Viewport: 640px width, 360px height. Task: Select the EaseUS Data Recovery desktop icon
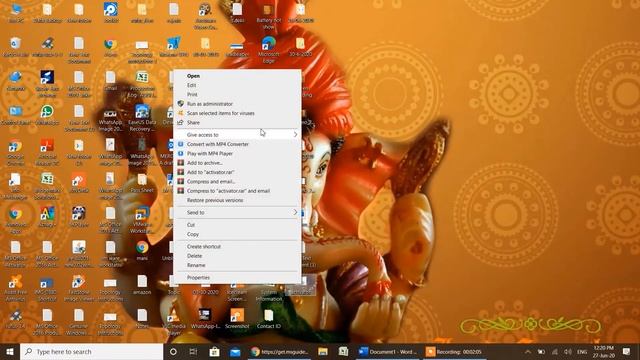[x=142, y=118]
